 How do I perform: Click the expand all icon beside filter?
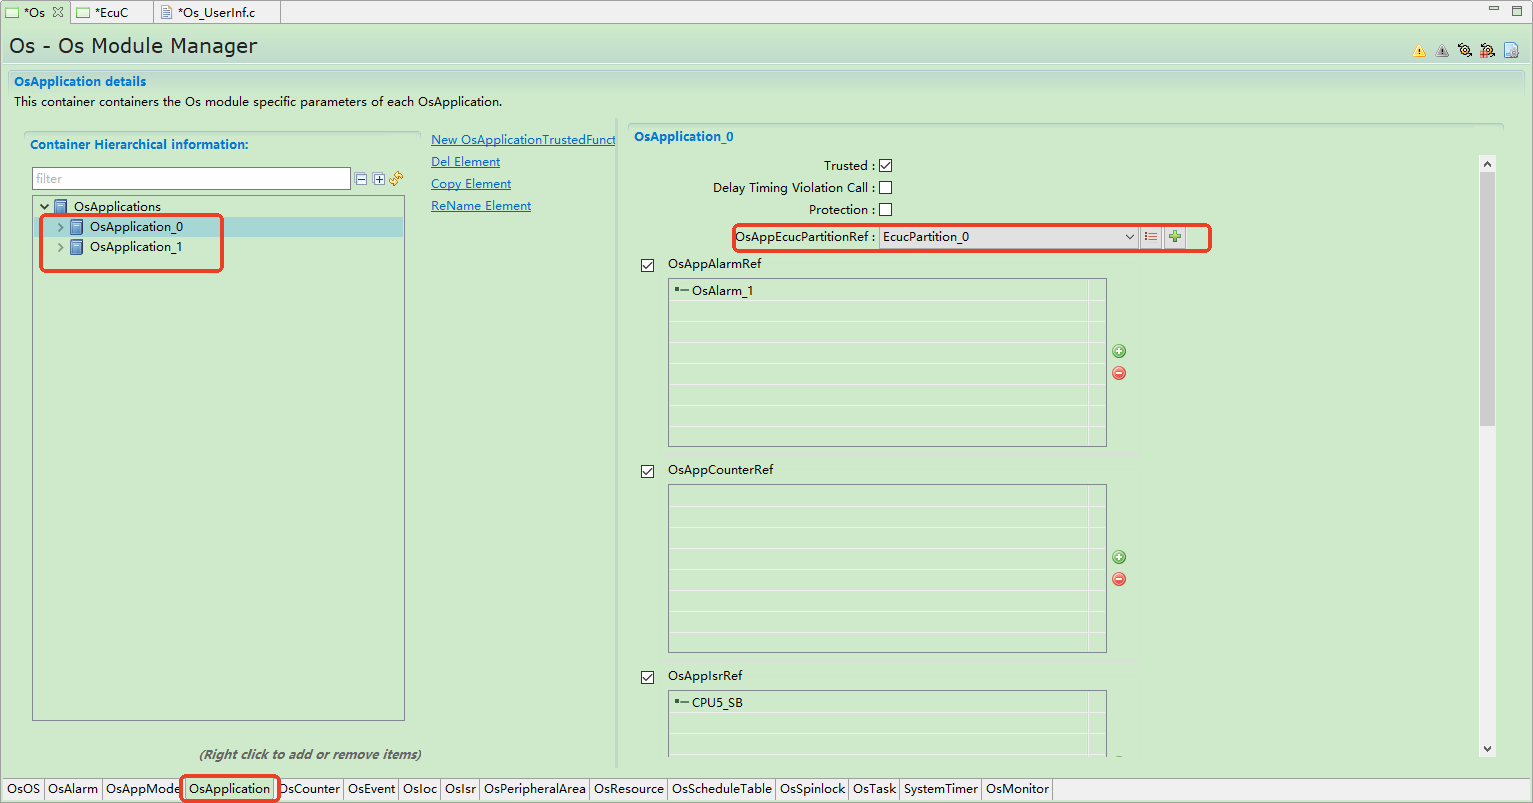(379, 179)
